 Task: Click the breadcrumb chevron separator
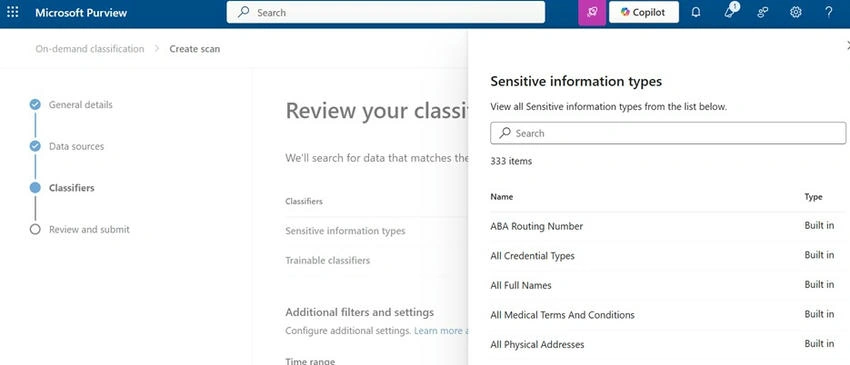point(157,49)
